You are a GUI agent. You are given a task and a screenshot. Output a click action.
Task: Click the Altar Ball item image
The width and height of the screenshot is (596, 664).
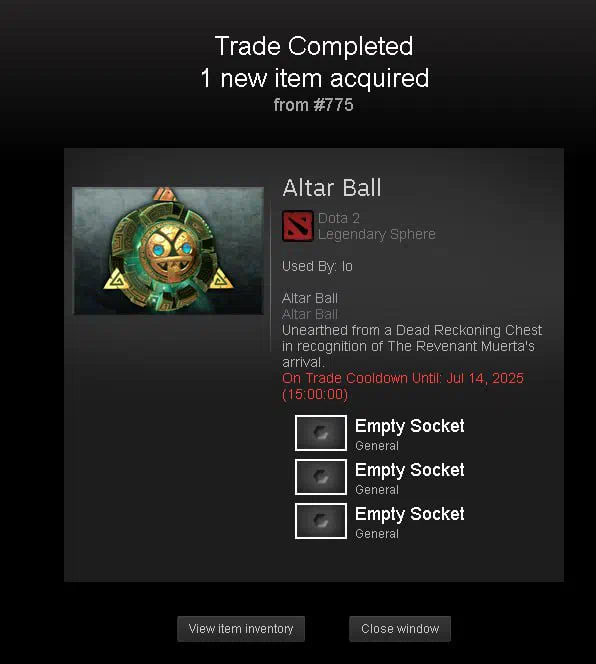pos(168,251)
